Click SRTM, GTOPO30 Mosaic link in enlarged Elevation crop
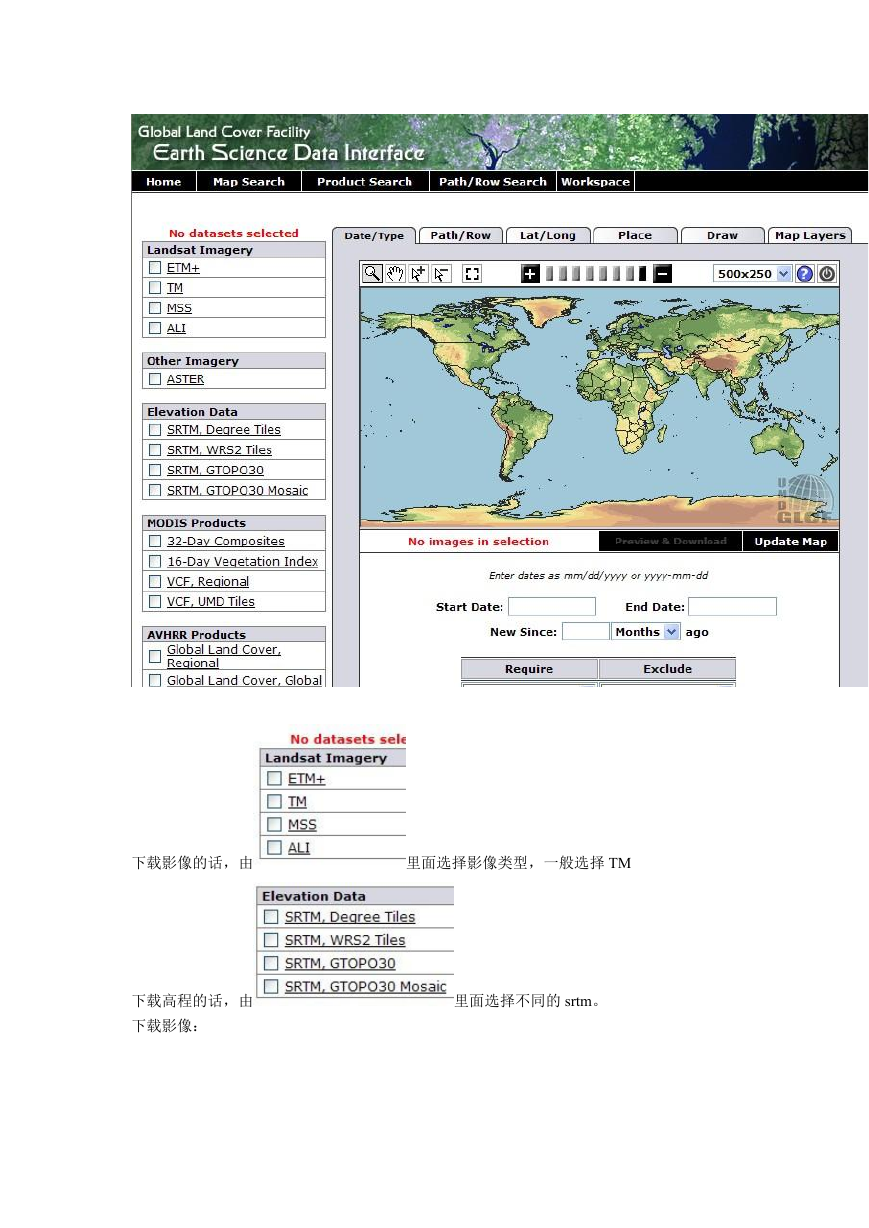 pos(366,987)
